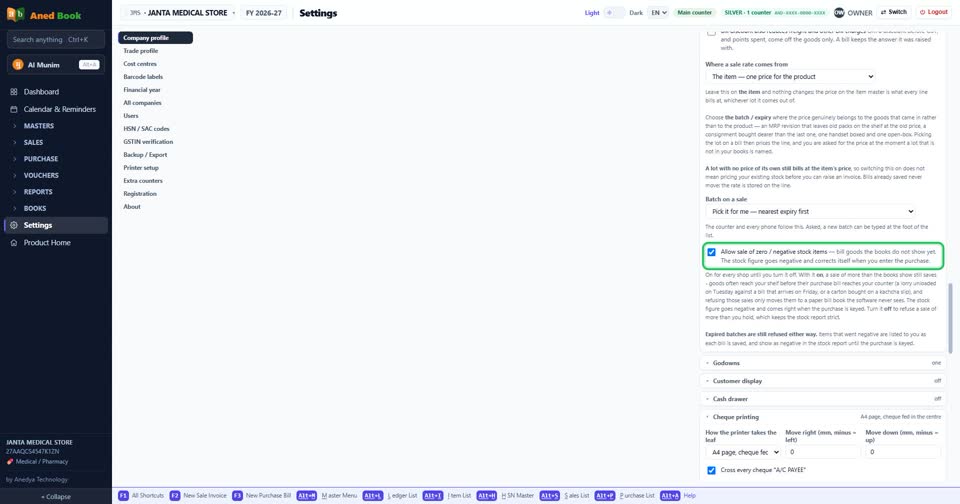Click the Aned Book logo icon
Viewport: 960px width, 504px height.
coord(15,14)
